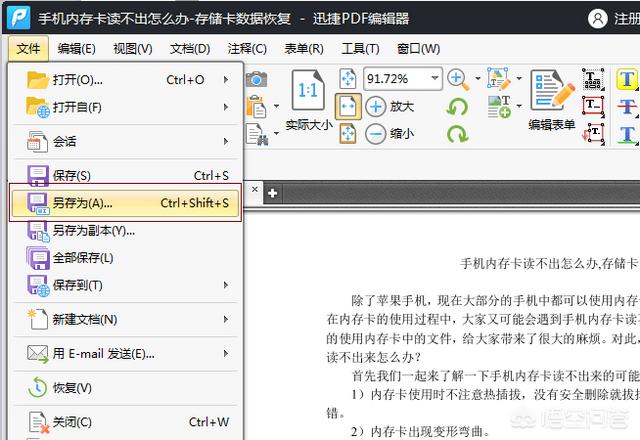640x440 pixels.
Task: Click the add image and text icon
Action: (x=499, y=107)
